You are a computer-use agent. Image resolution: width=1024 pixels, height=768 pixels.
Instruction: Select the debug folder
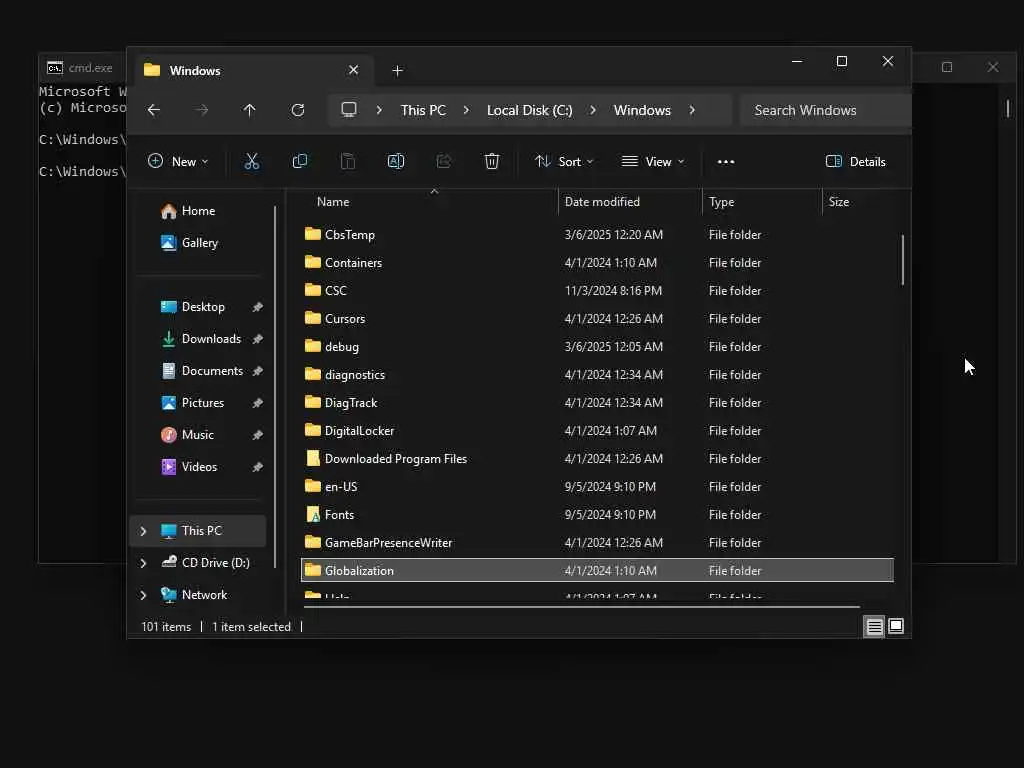point(597,347)
